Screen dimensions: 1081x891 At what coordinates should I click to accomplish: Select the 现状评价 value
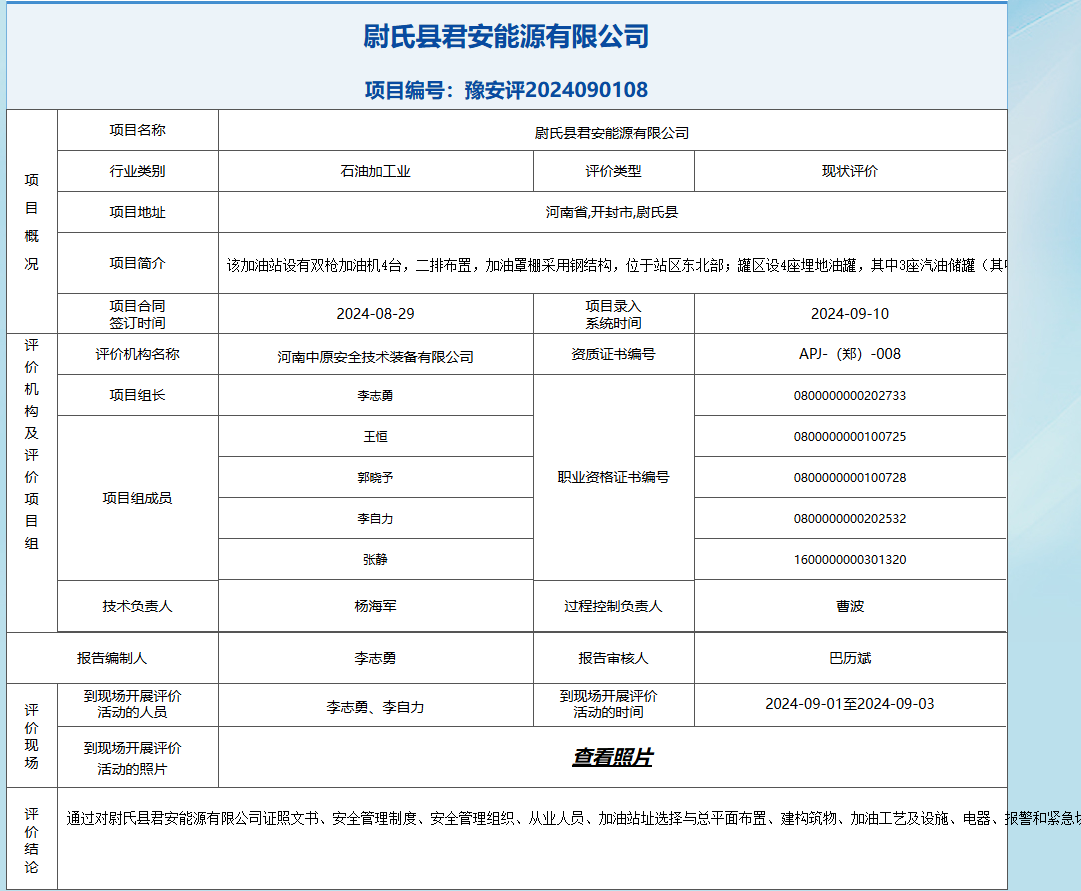tap(850, 171)
